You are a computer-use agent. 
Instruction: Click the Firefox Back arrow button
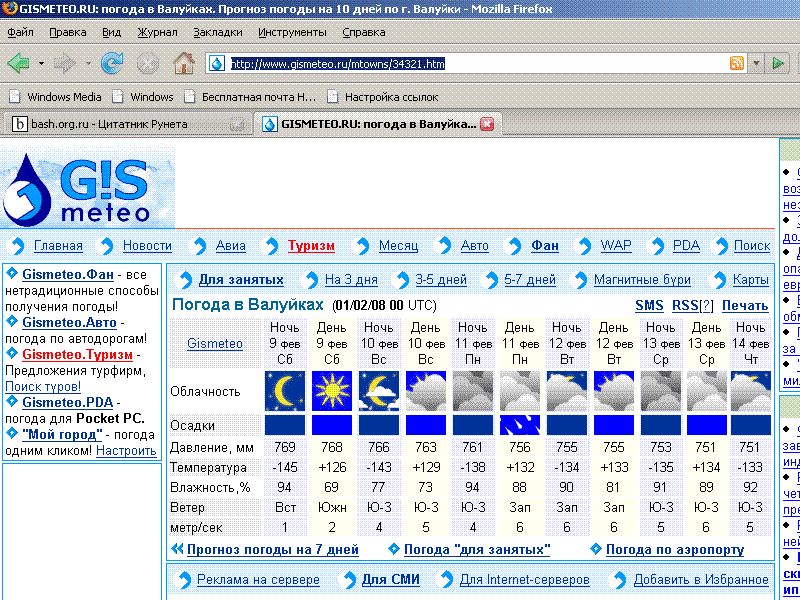tap(18, 64)
